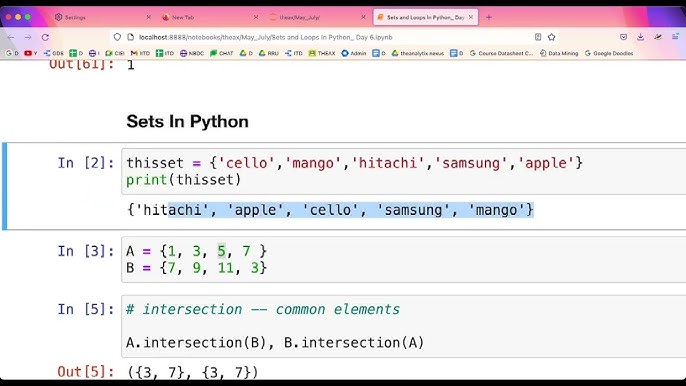The height and width of the screenshot is (386, 686).
Task: Select the intersection code cell
Action: coord(403,326)
